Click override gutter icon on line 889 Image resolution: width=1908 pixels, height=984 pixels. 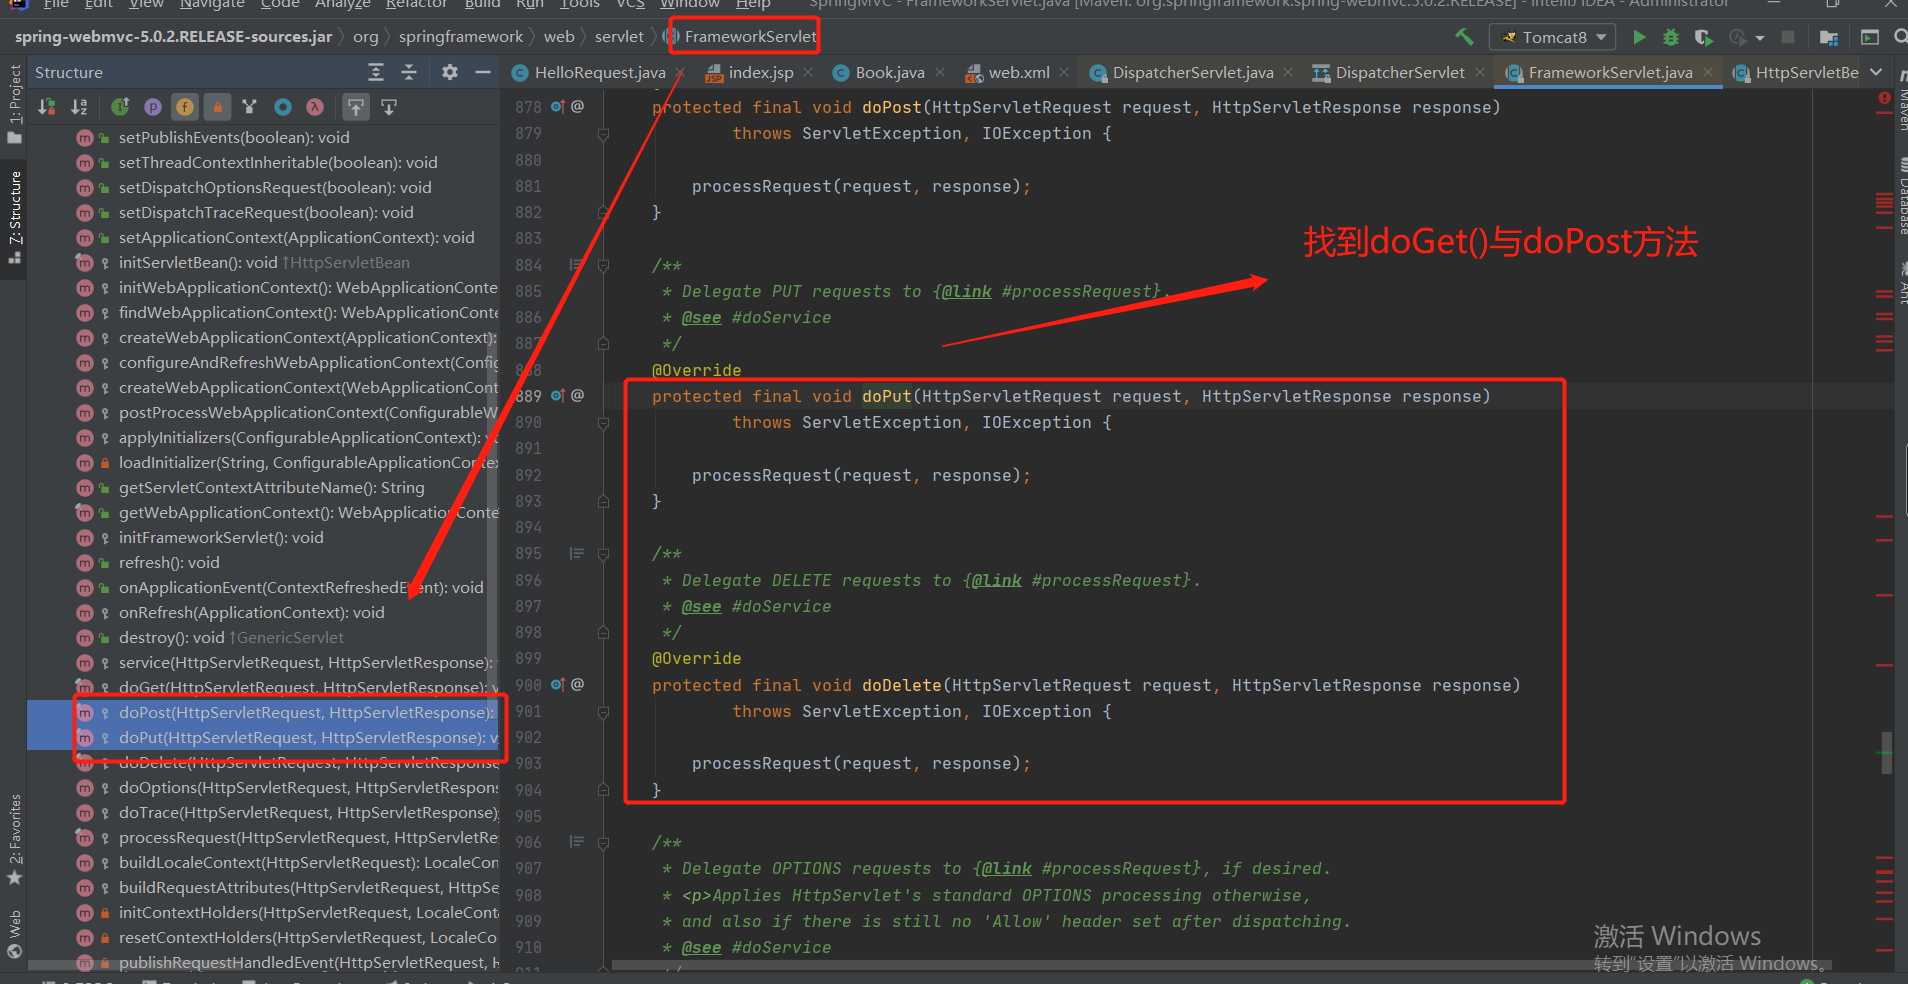(558, 395)
